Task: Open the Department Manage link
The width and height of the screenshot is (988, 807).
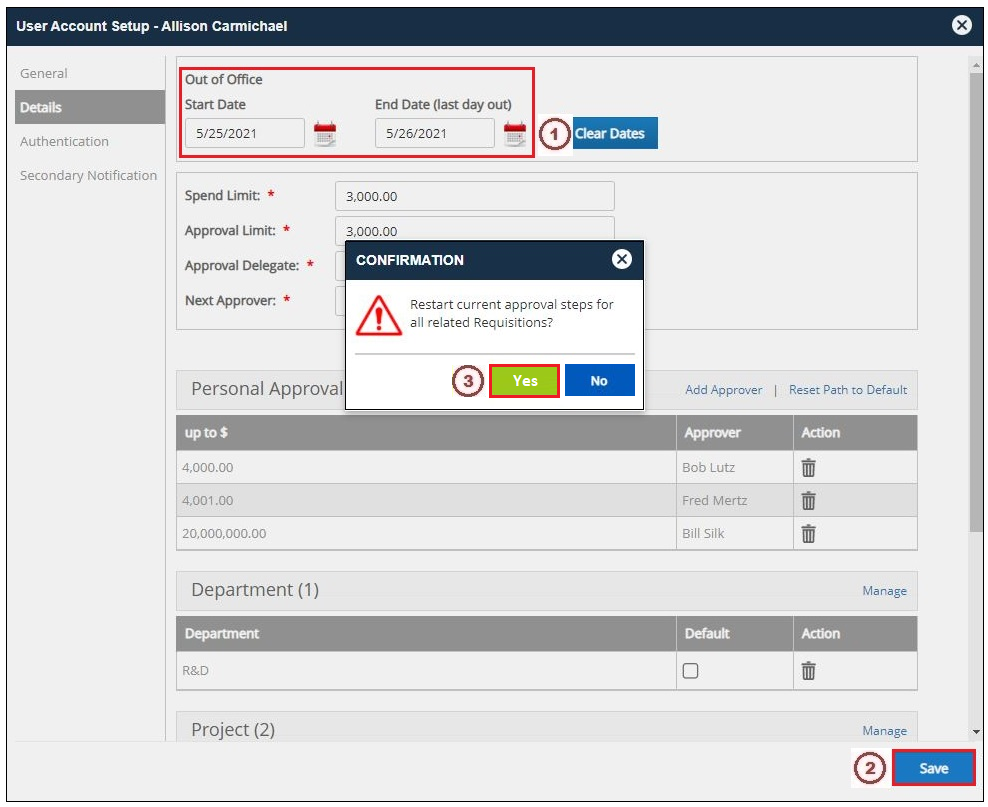Action: 884,591
